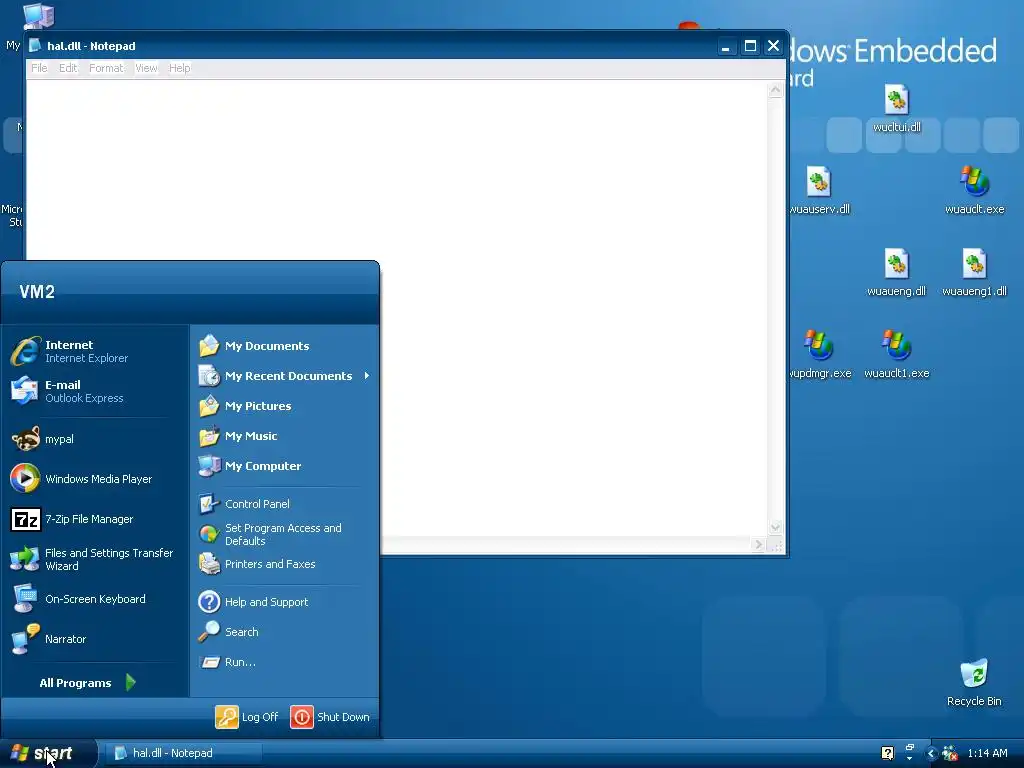Click the Log Off button

[x=248, y=716]
